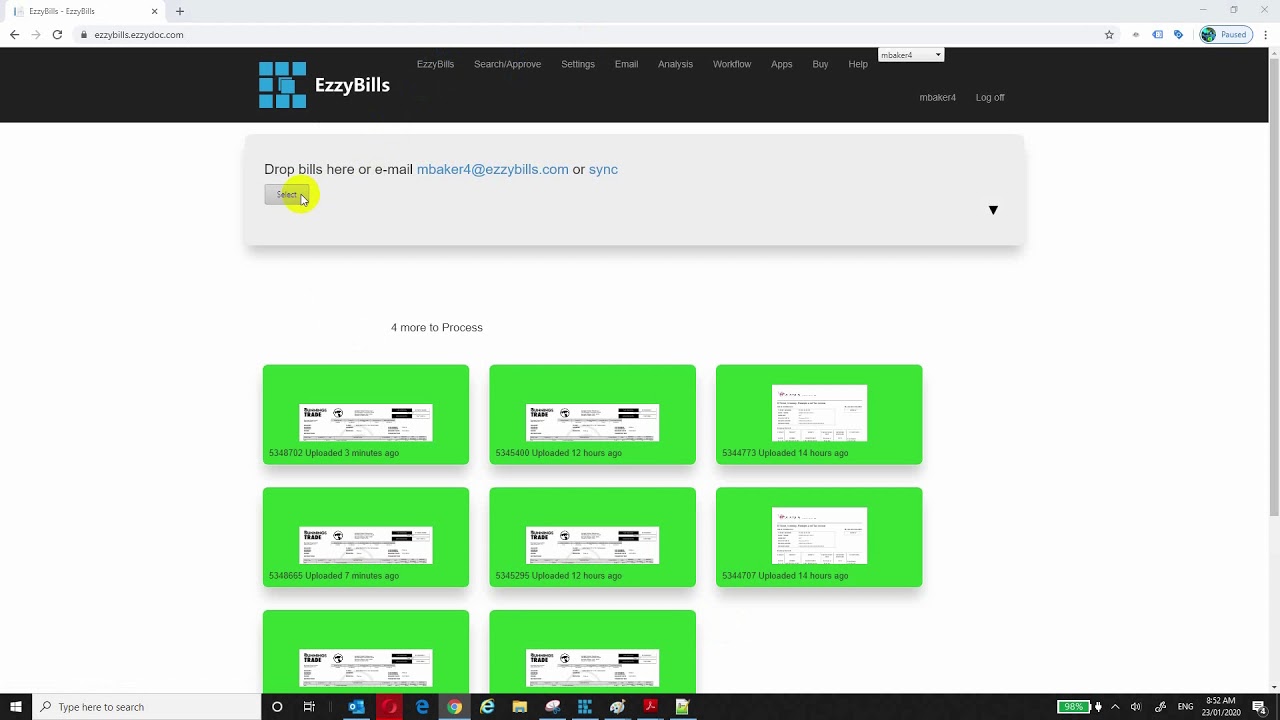Show hidden system tray icons

coord(1115,707)
